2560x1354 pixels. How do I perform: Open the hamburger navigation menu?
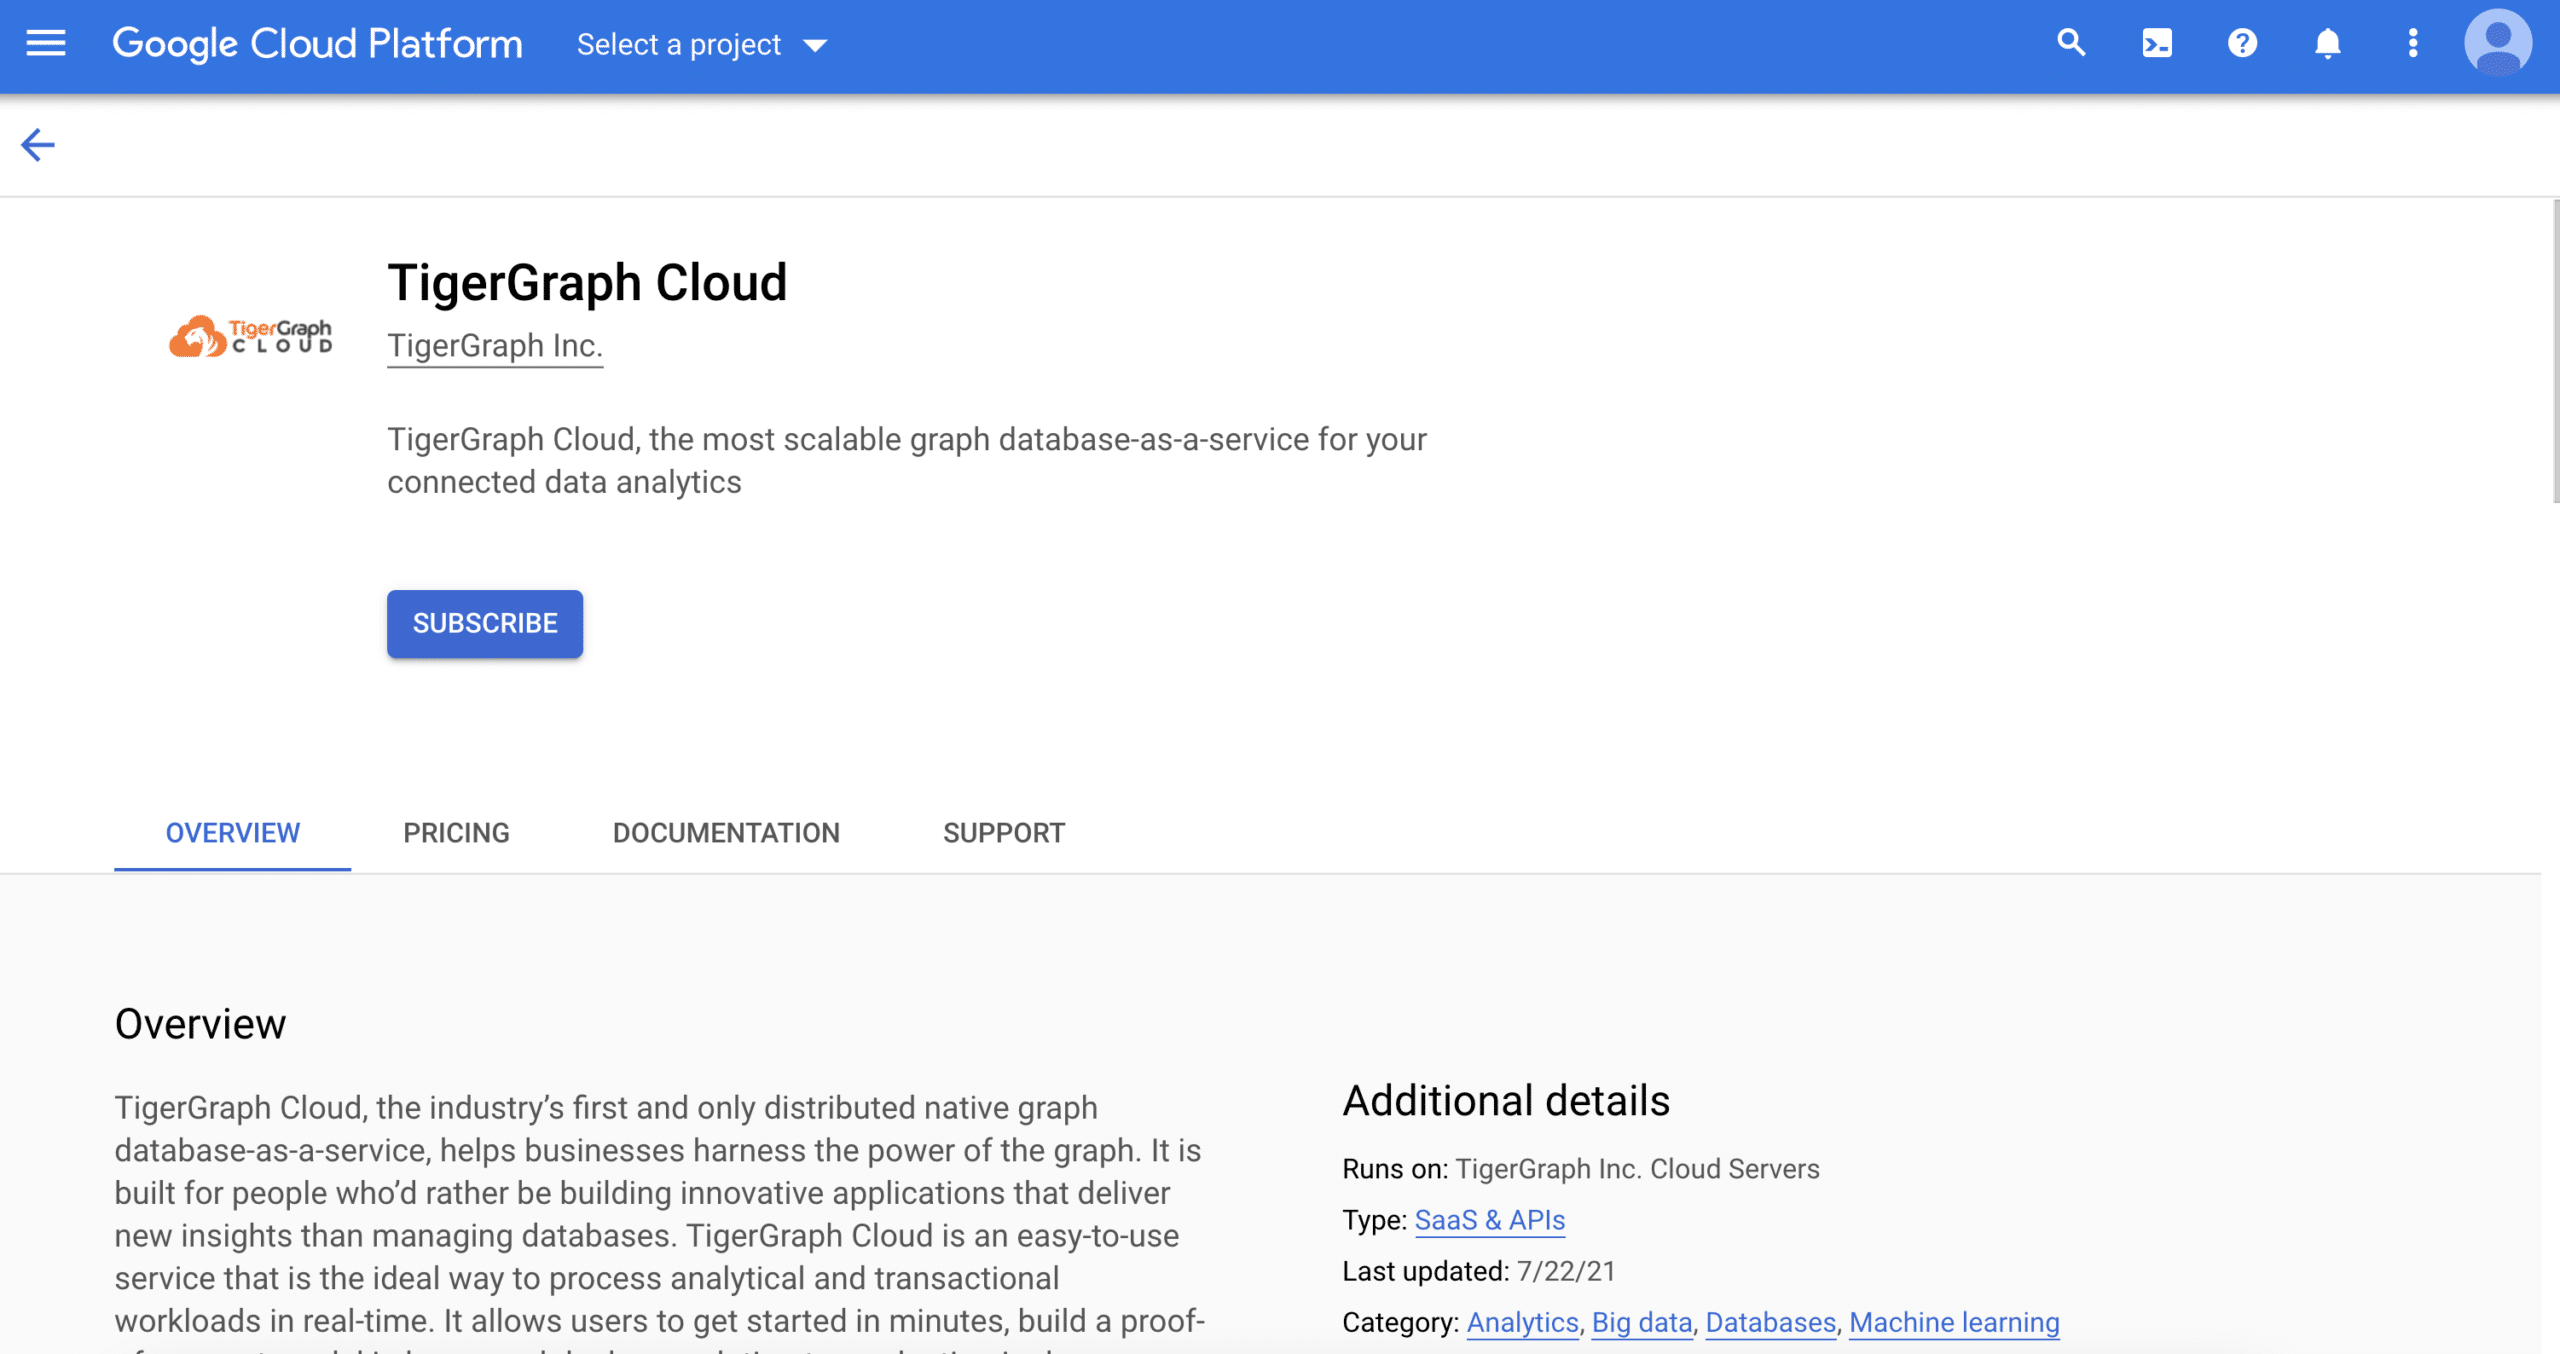(46, 43)
